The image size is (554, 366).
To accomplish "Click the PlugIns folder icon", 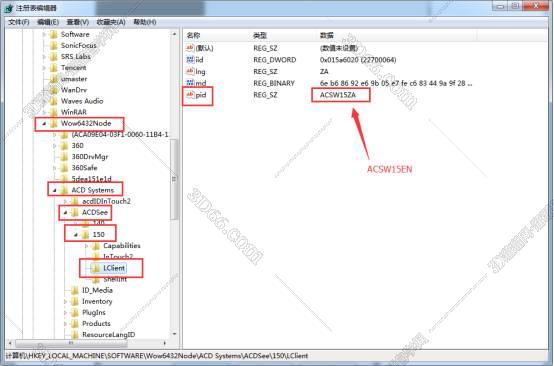I will pos(75,313).
